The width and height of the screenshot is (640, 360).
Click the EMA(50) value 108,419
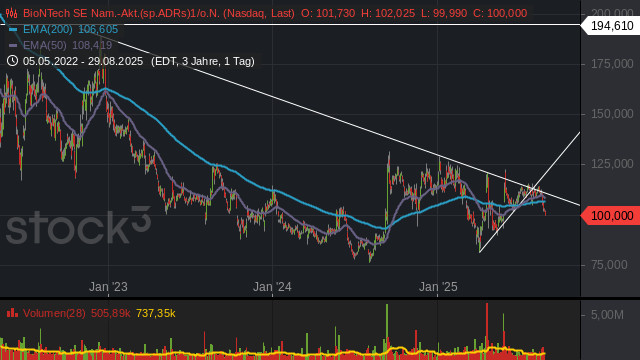92,45
